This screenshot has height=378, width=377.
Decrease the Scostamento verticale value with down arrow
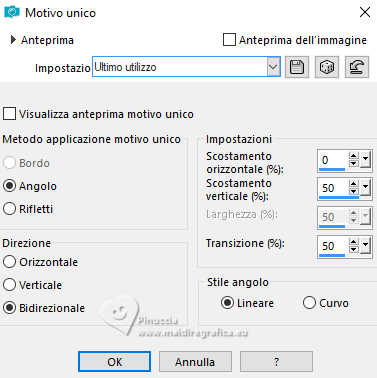pos(353,192)
